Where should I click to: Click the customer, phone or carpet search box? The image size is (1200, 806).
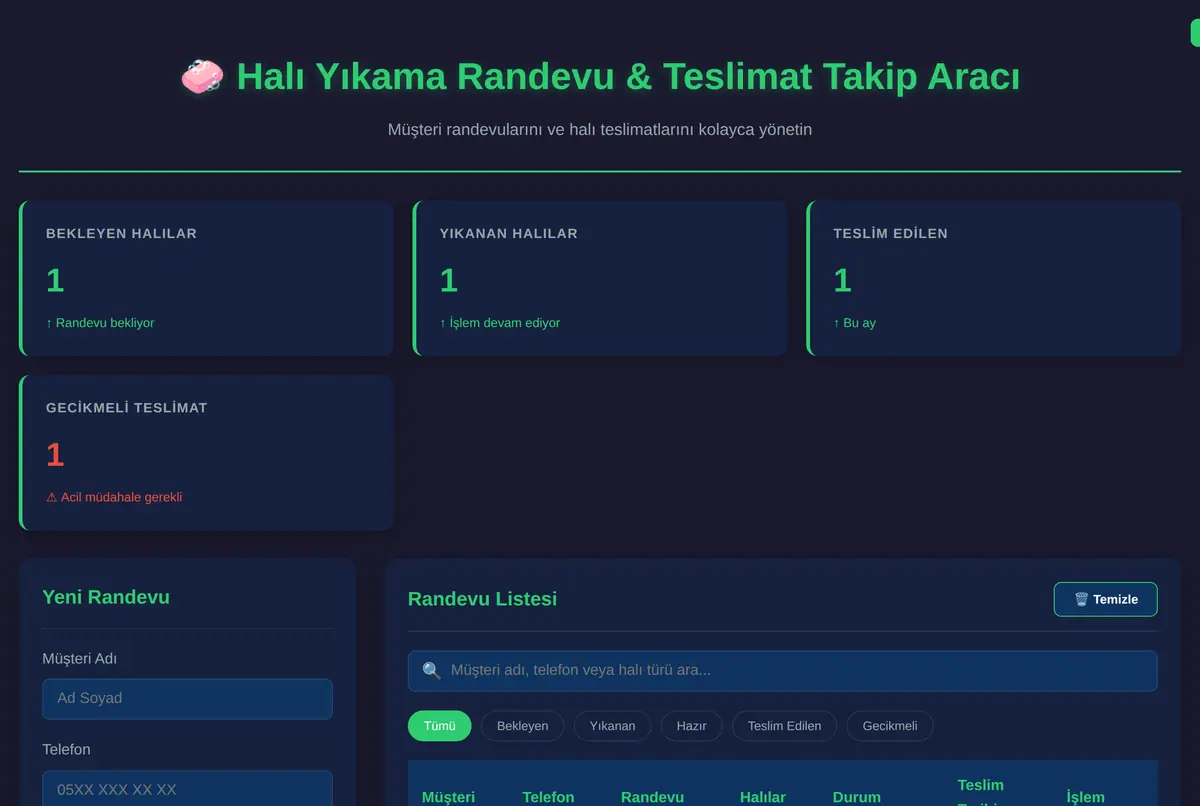click(782, 671)
